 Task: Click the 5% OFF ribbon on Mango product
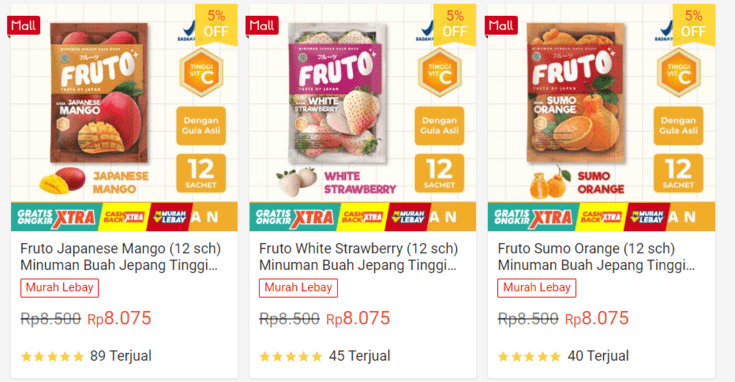(x=216, y=24)
